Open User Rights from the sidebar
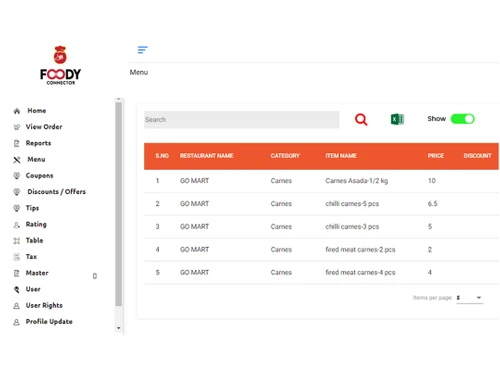This screenshot has width=500, height=375. click(44, 305)
